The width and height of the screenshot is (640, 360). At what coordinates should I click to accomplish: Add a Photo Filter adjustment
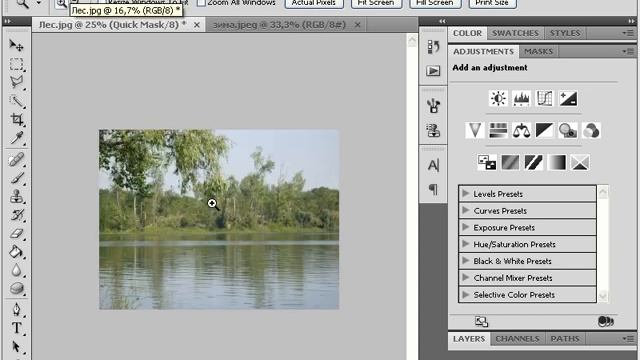[568, 131]
